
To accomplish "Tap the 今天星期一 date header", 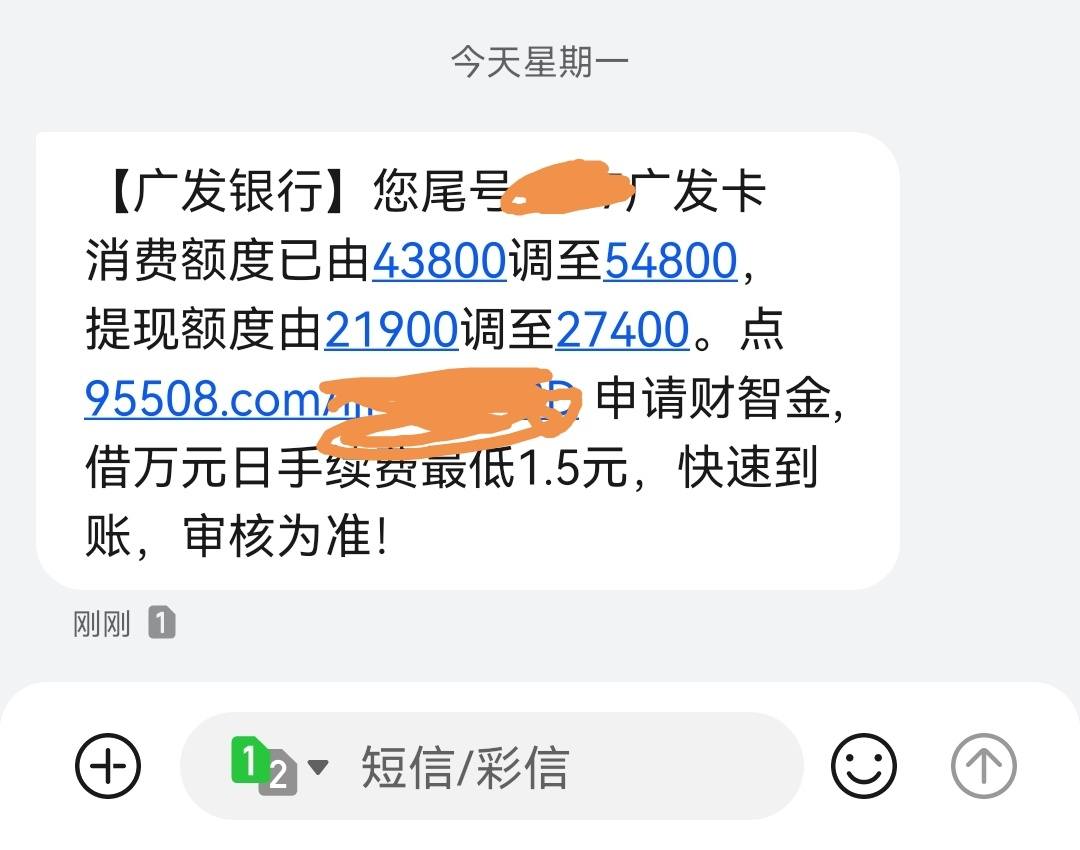I will click(x=539, y=62).
